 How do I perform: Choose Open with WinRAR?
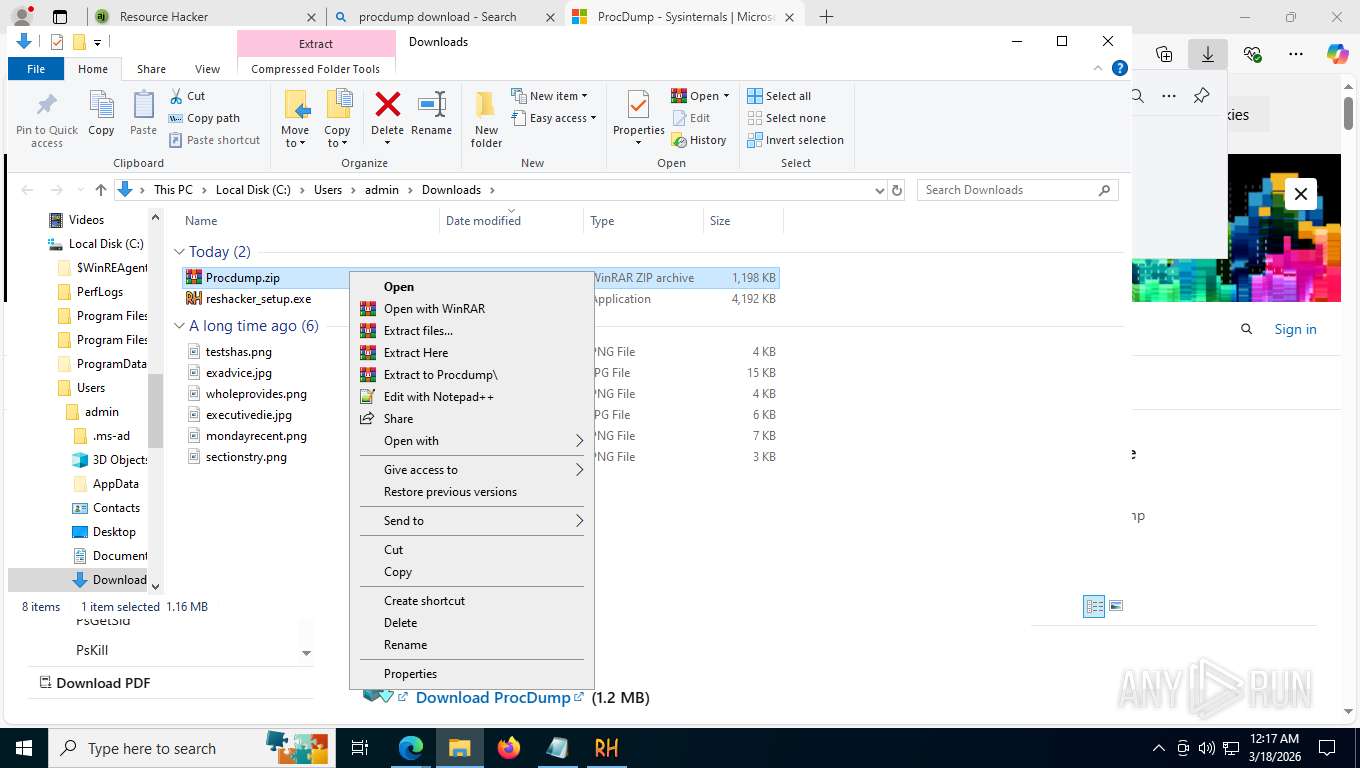point(471,309)
